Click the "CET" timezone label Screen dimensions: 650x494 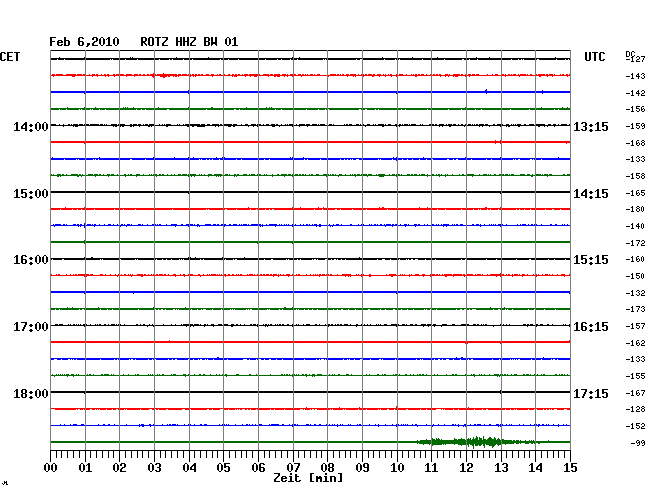click(10, 57)
